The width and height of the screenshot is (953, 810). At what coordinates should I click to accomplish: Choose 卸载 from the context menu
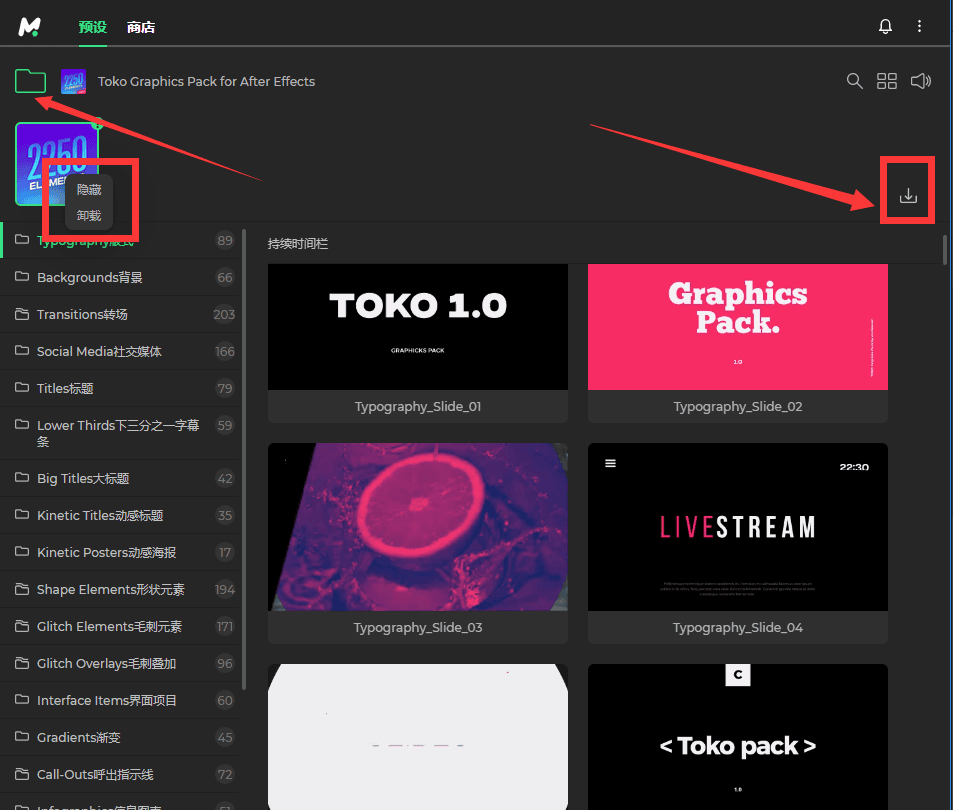tap(89, 215)
